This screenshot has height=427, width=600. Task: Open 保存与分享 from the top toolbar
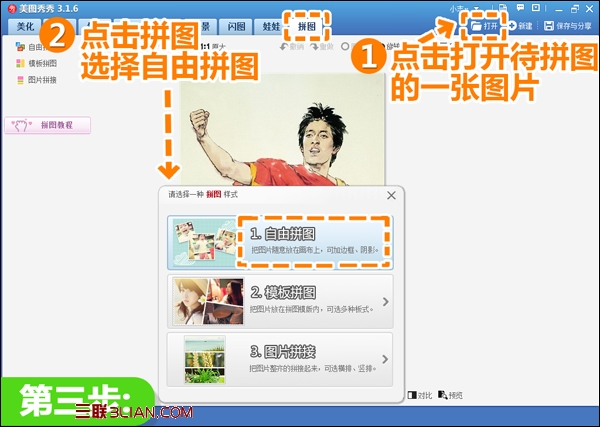click(568, 26)
